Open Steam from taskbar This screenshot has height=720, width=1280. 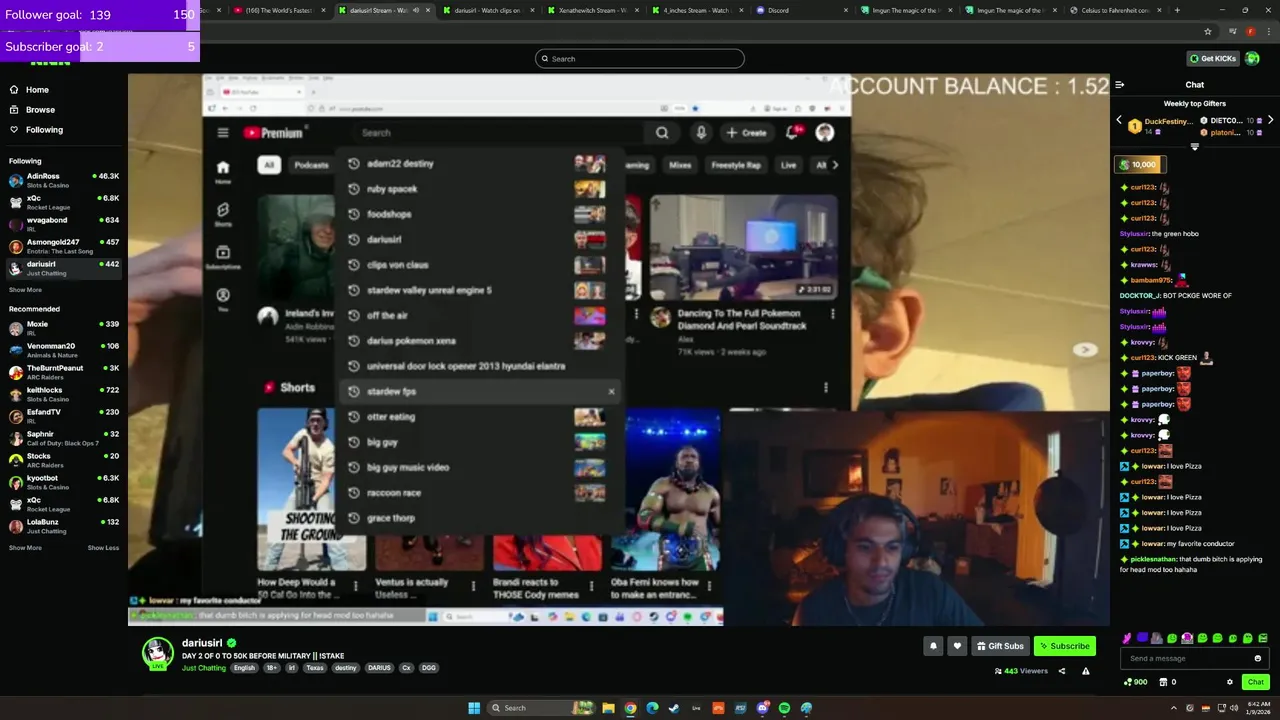(x=674, y=708)
